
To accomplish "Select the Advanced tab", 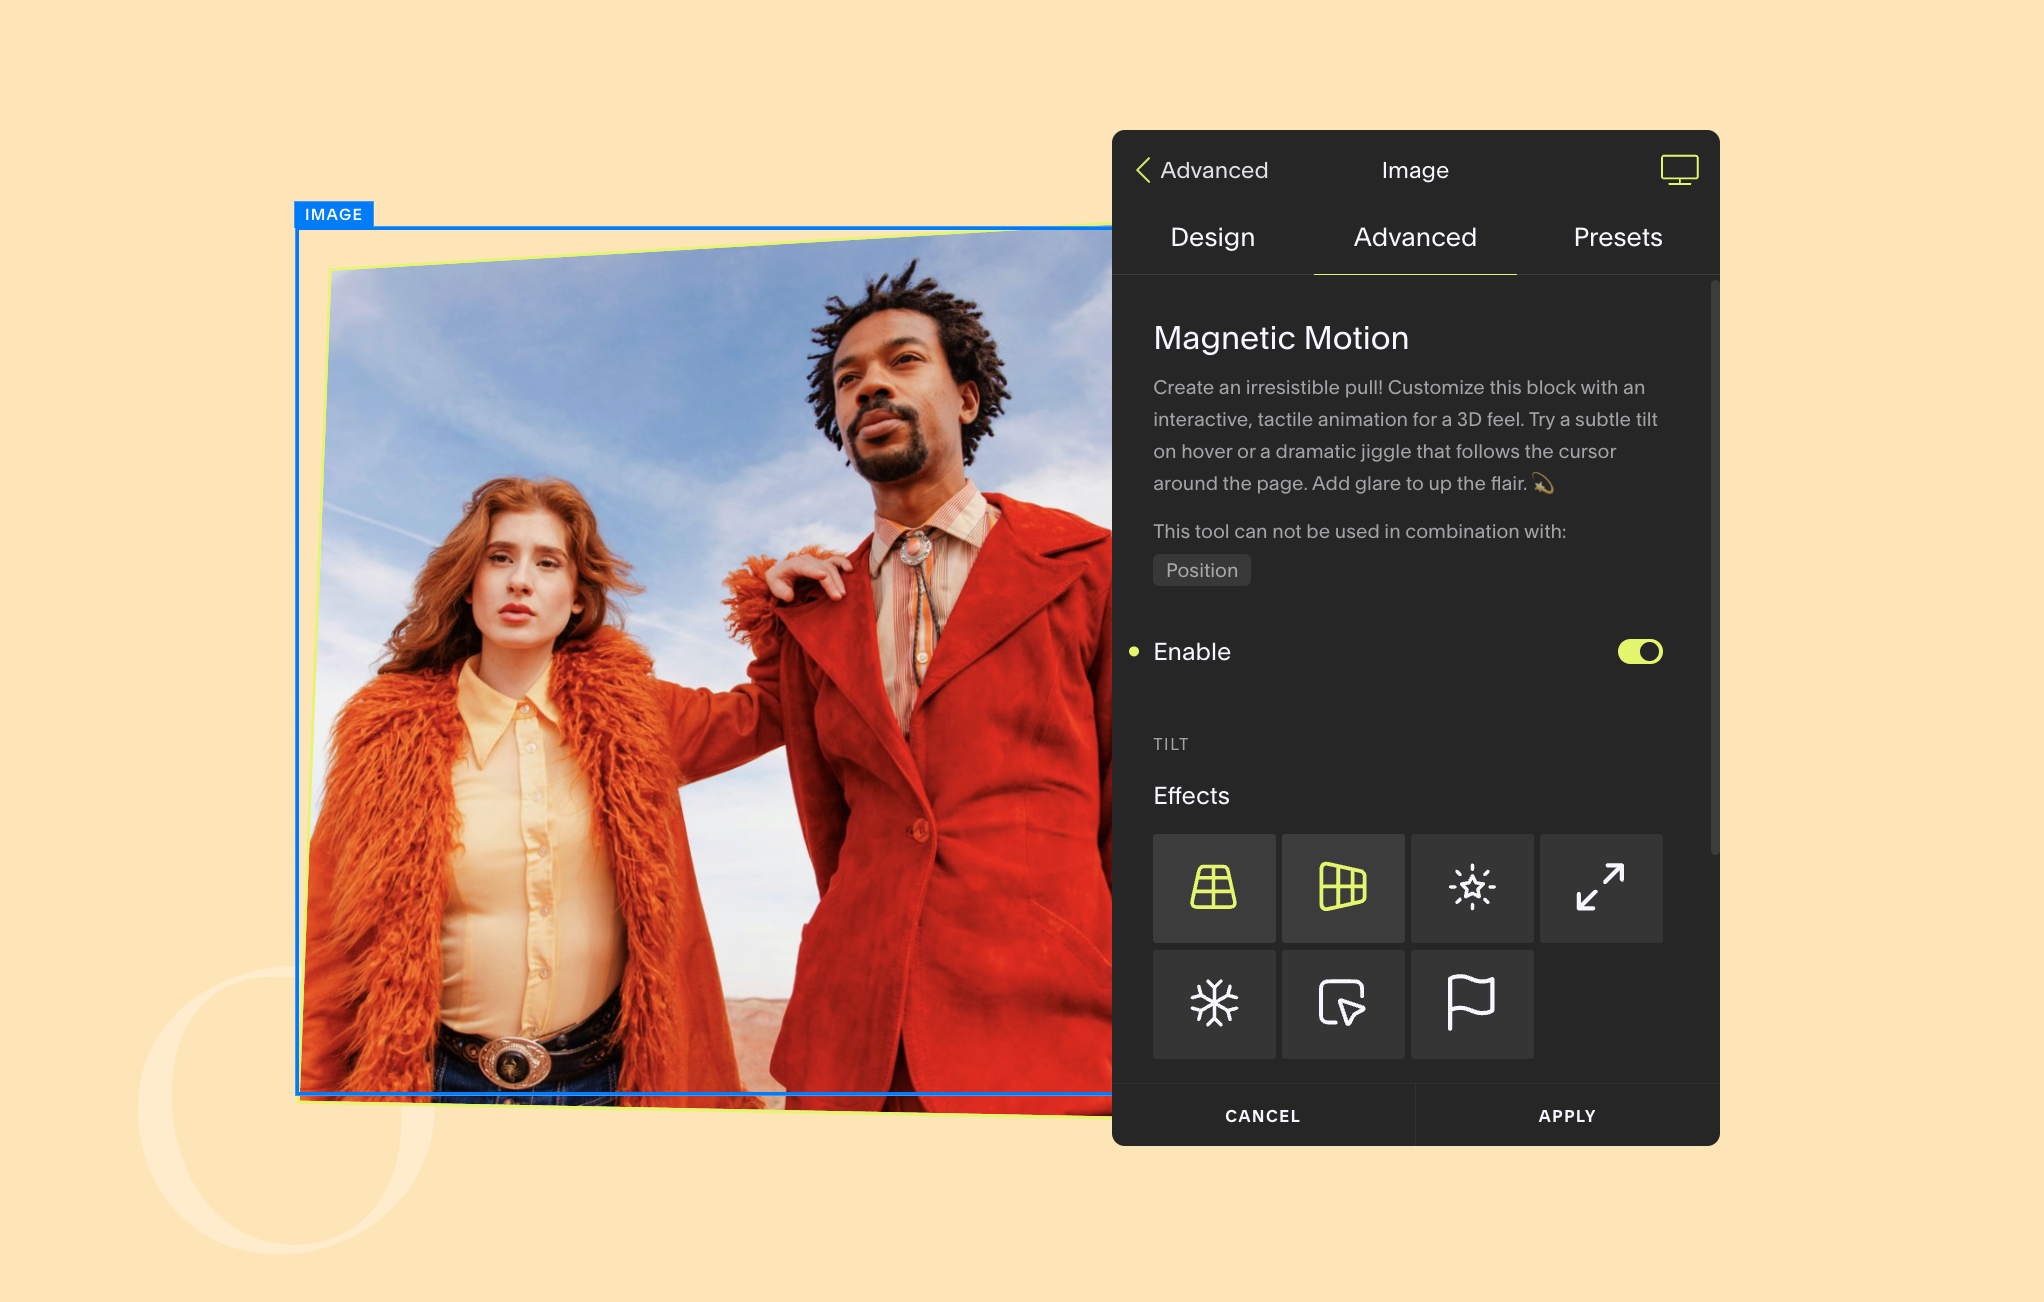I will [x=1414, y=238].
